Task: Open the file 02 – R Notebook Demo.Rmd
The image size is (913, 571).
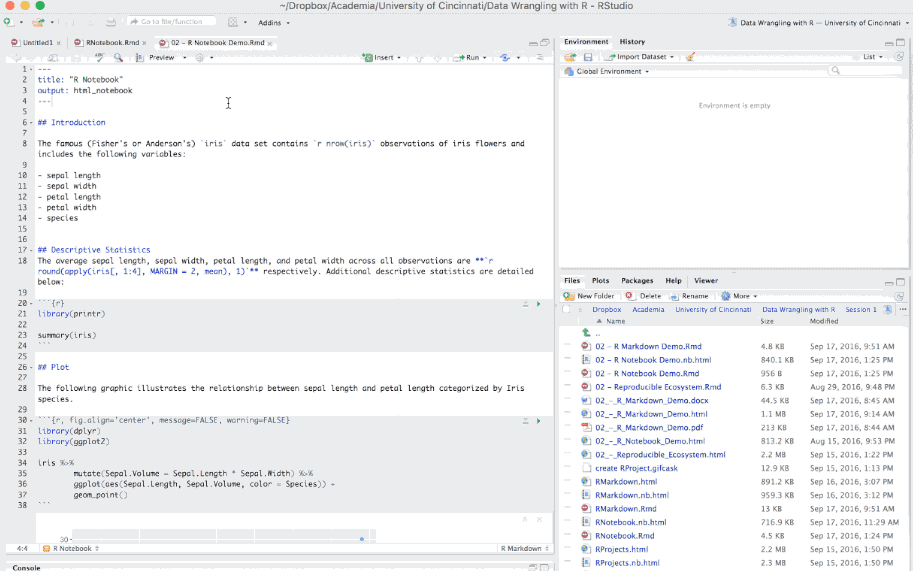Action: [x=647, y=373]
